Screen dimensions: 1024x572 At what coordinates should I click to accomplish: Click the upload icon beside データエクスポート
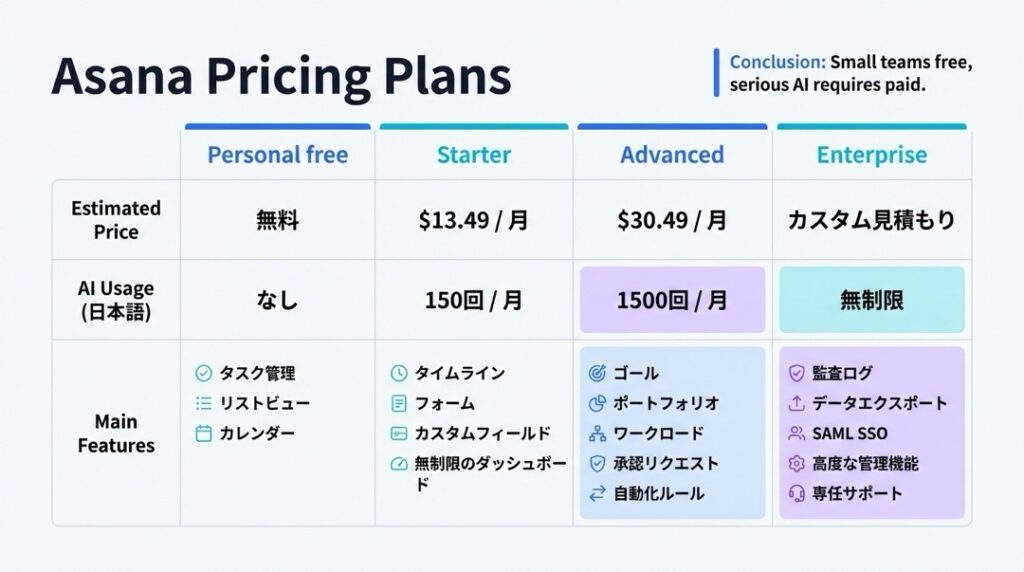pos(796,404)
